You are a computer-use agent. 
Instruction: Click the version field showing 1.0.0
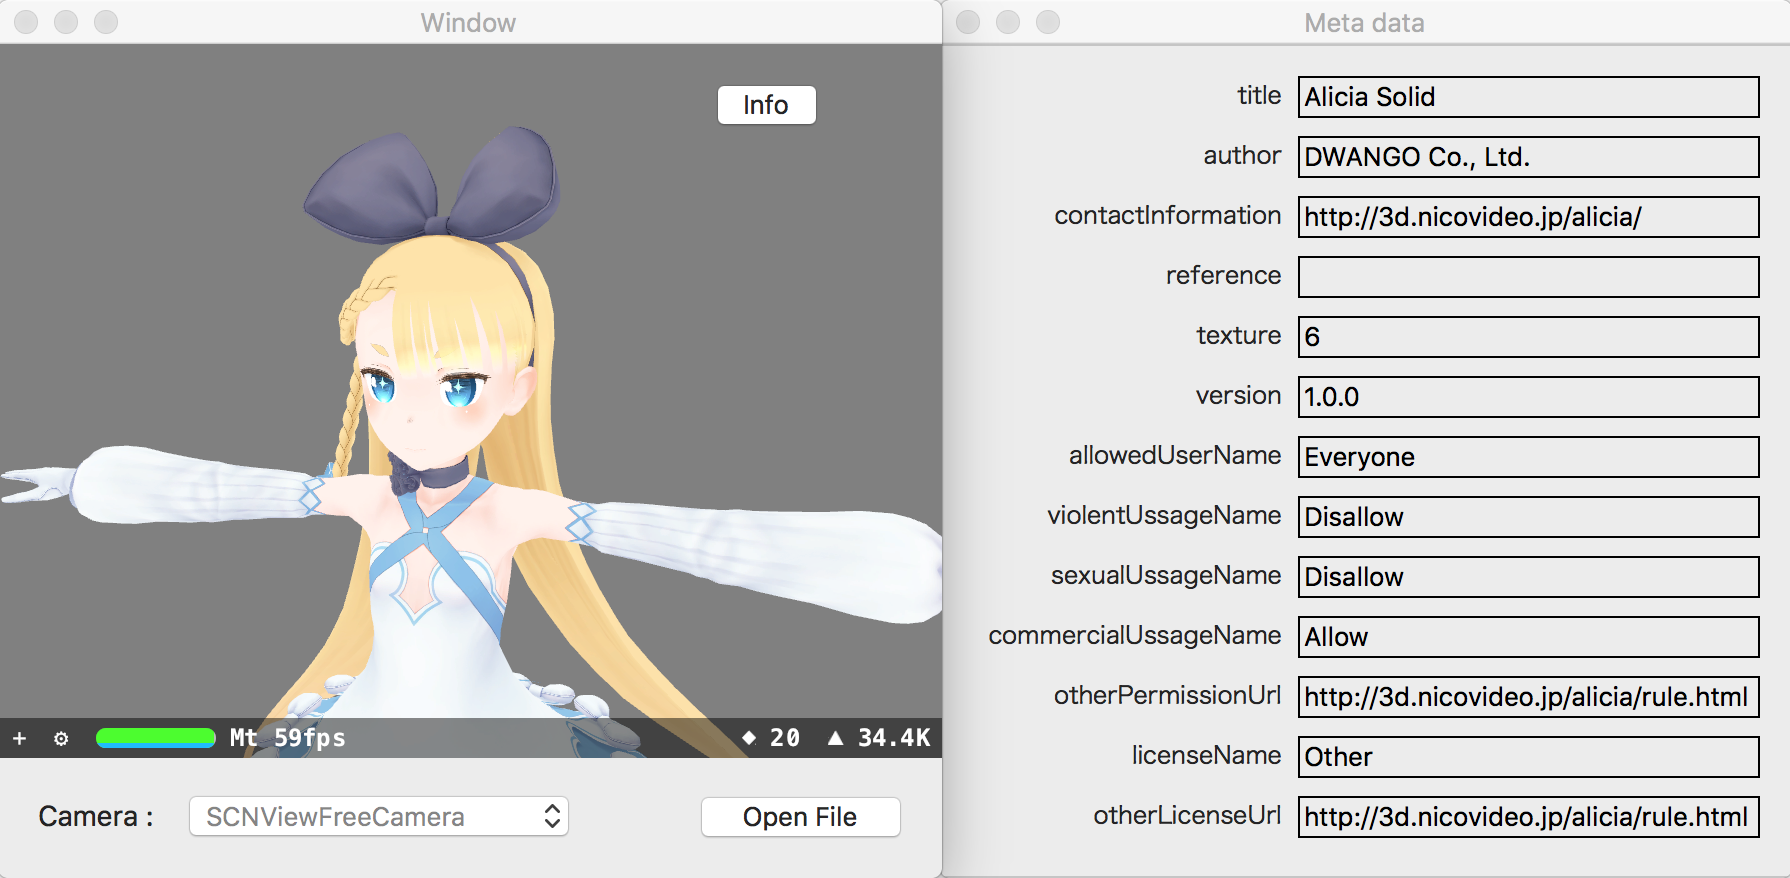coord(1528,397)
